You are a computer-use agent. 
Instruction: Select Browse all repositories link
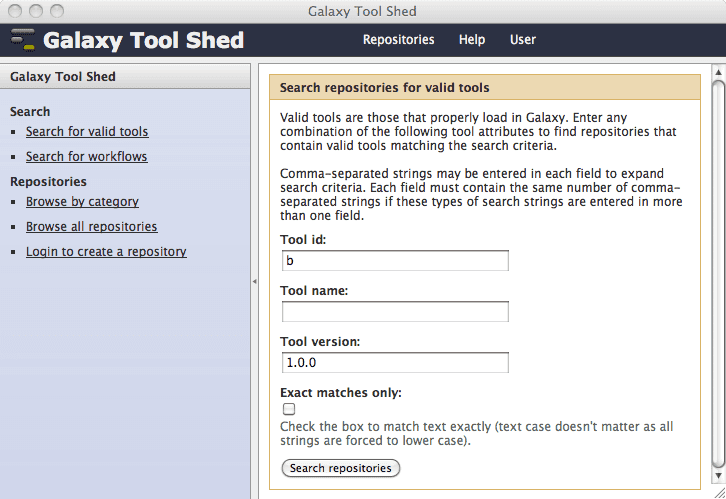coord(91,227)
